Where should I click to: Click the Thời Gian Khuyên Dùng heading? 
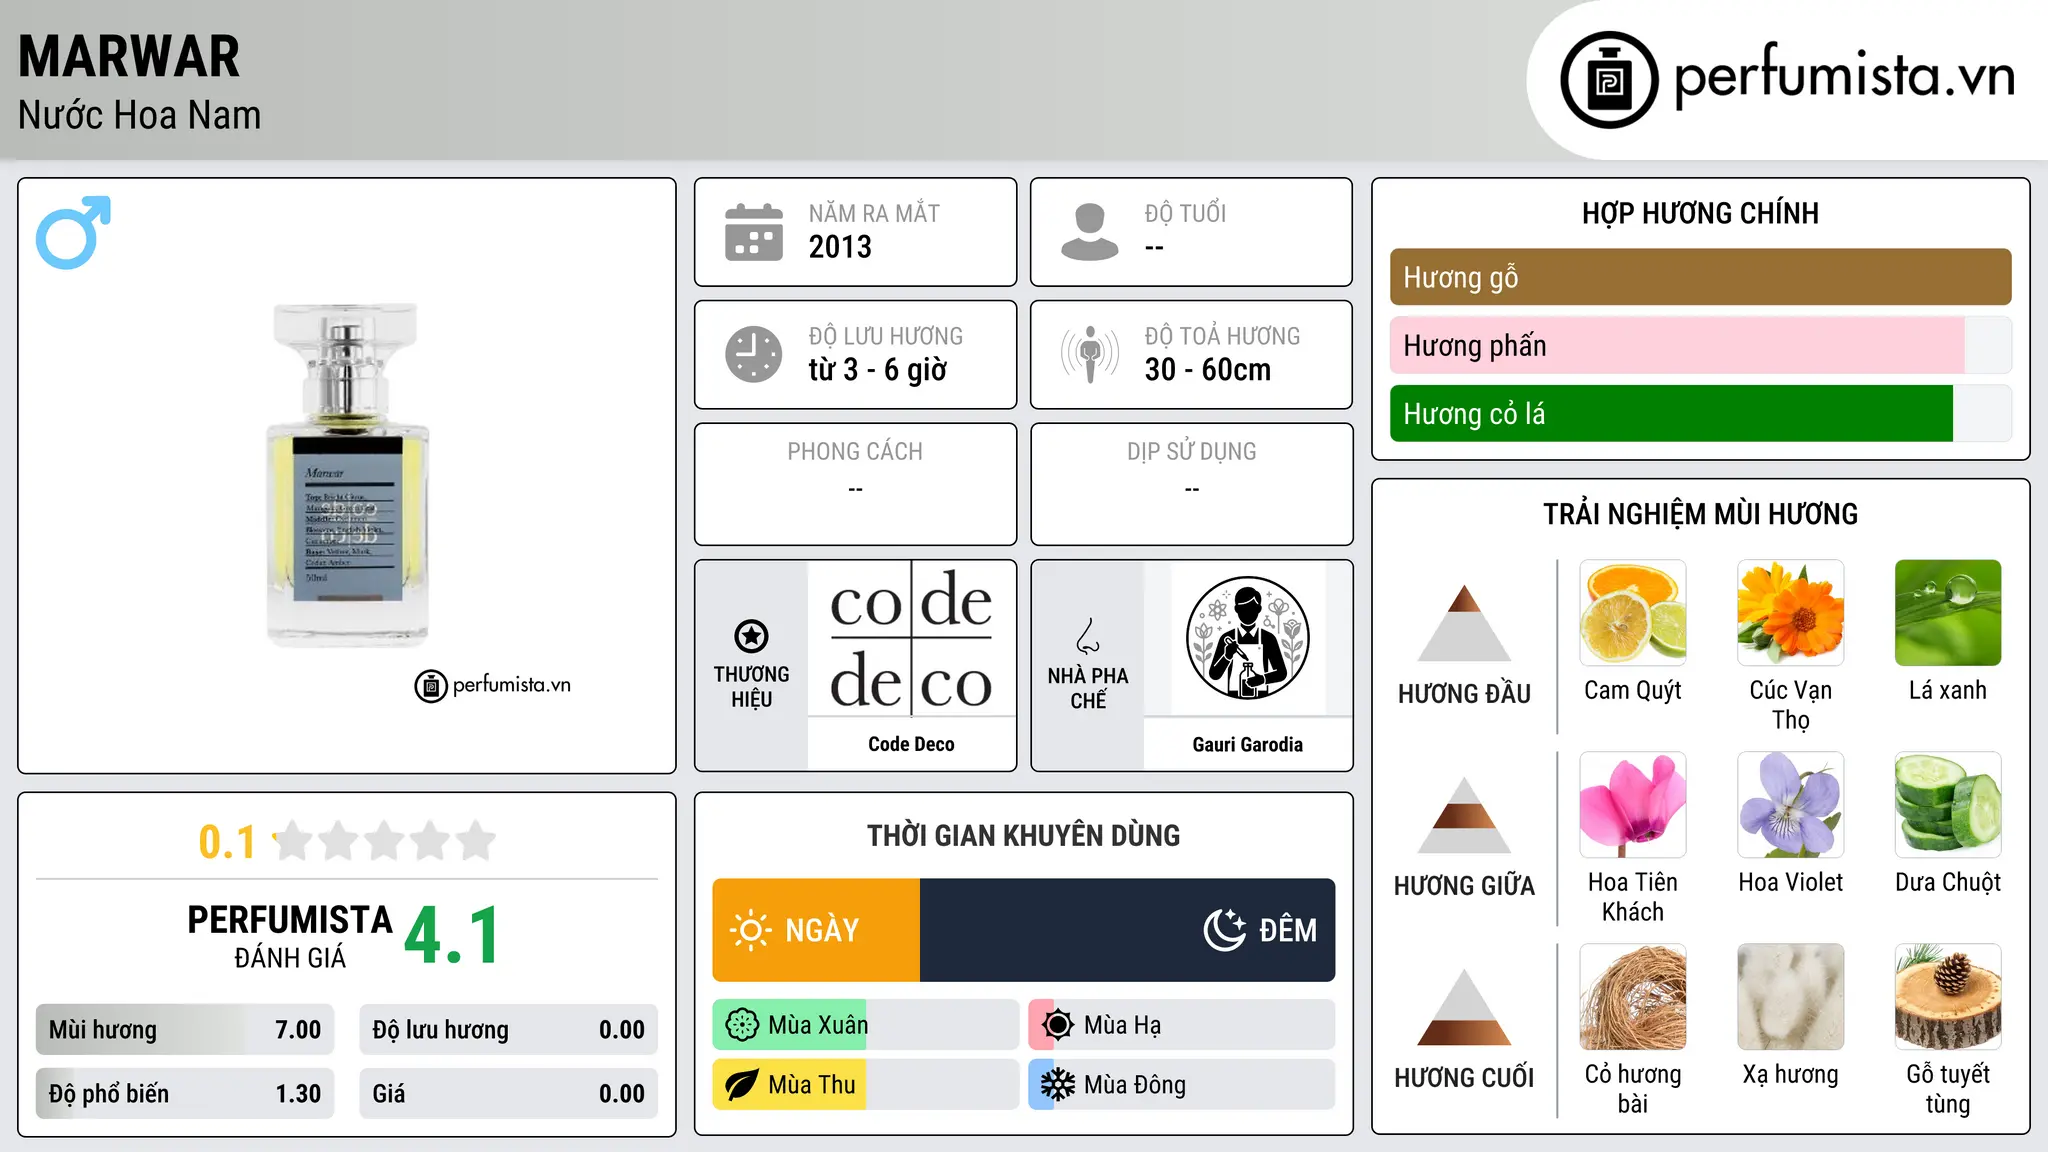(1023, 836)
